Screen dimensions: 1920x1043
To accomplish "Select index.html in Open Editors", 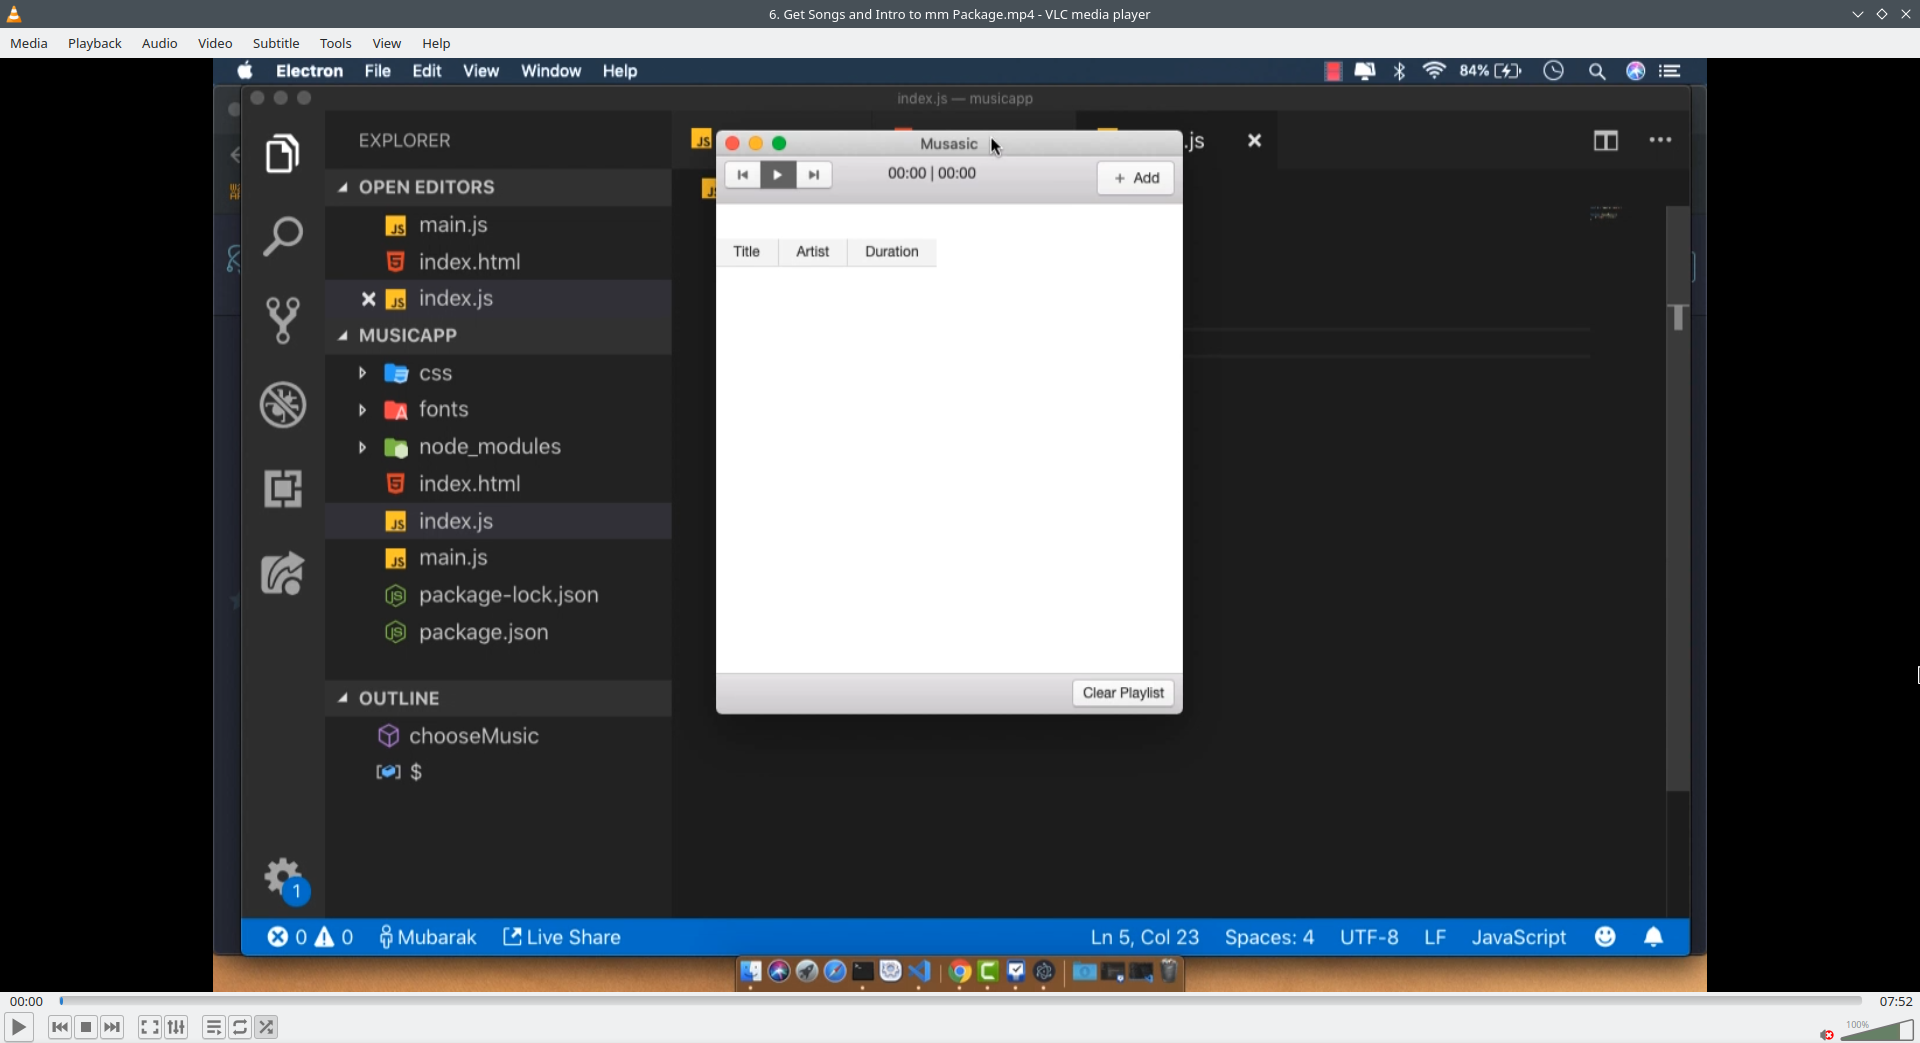I will (x=498, y=262).
